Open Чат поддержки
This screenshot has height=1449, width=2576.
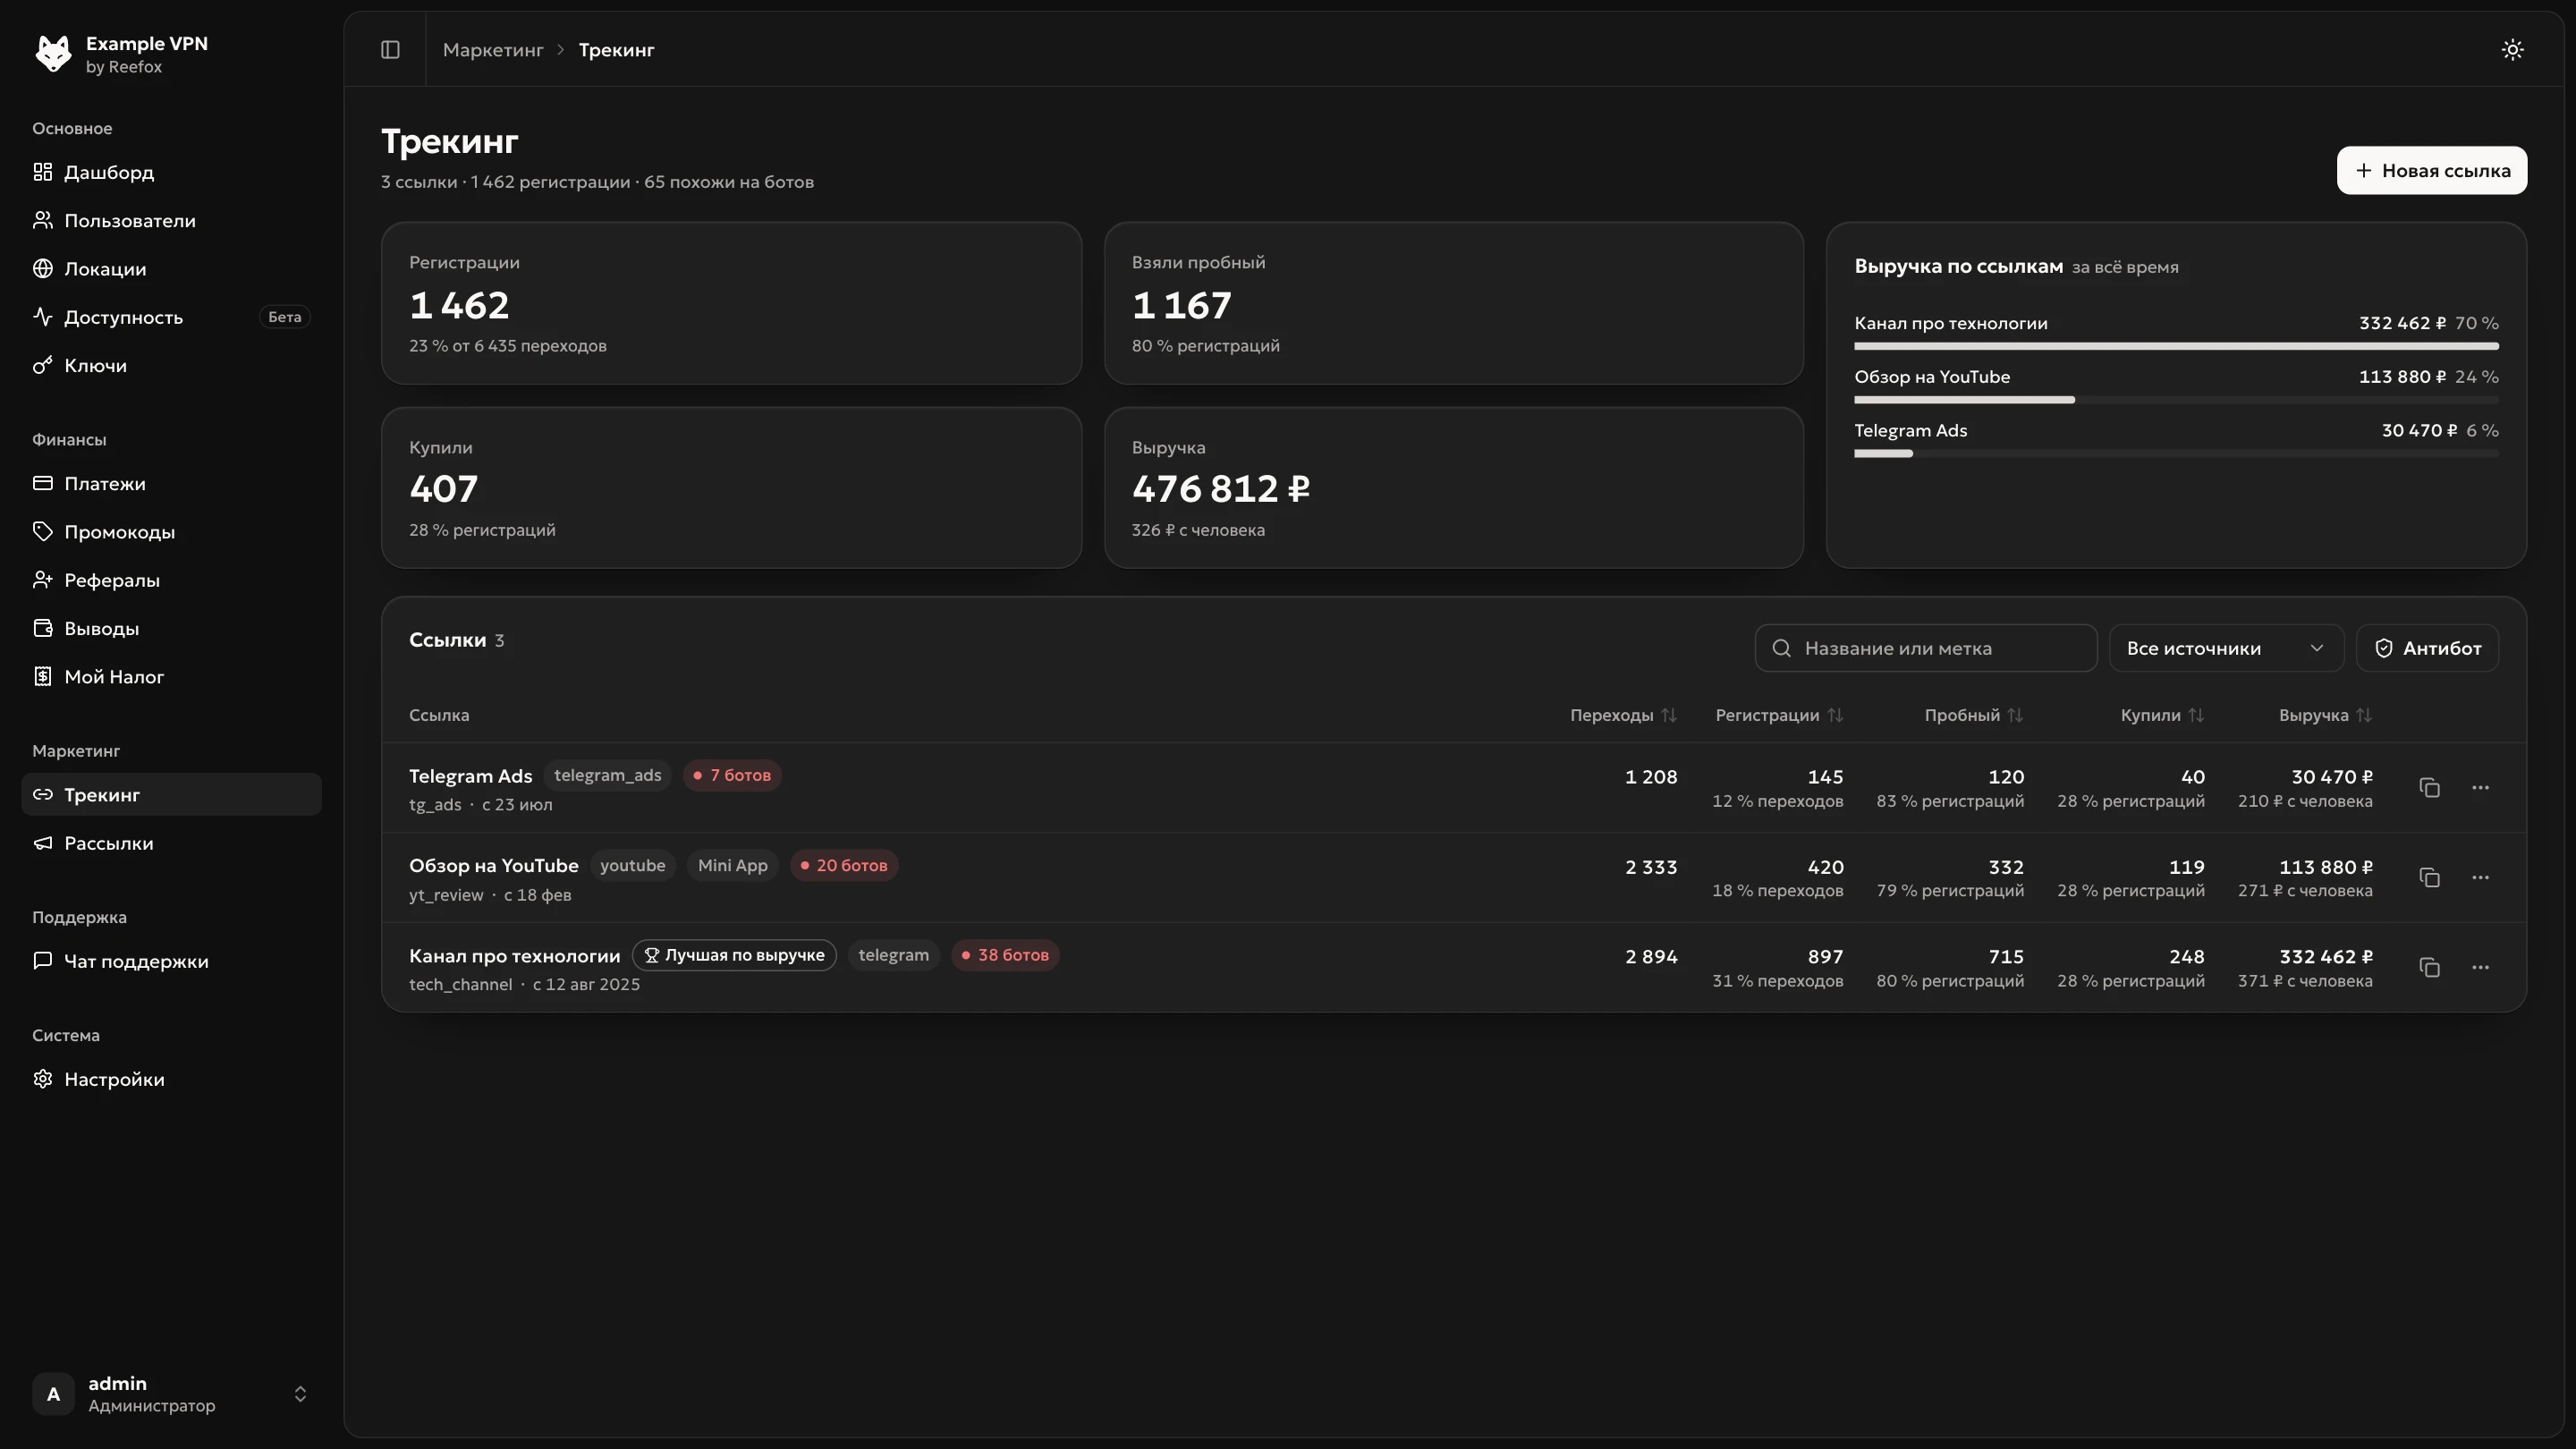[171, 961]
